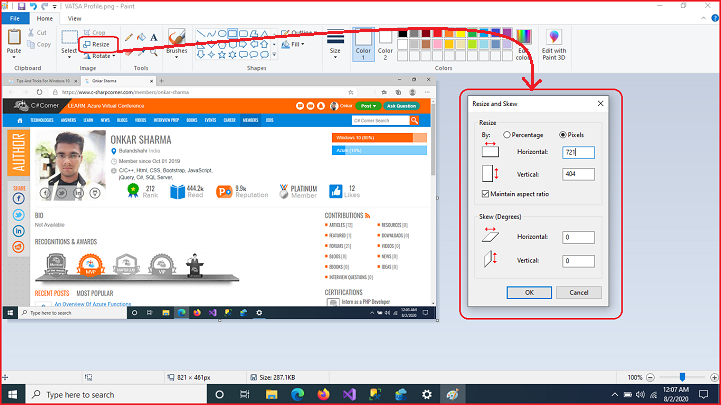Open the Brushes dropdown arrow
Viewport: 721px width, 405px height.
tap(177, 57)
